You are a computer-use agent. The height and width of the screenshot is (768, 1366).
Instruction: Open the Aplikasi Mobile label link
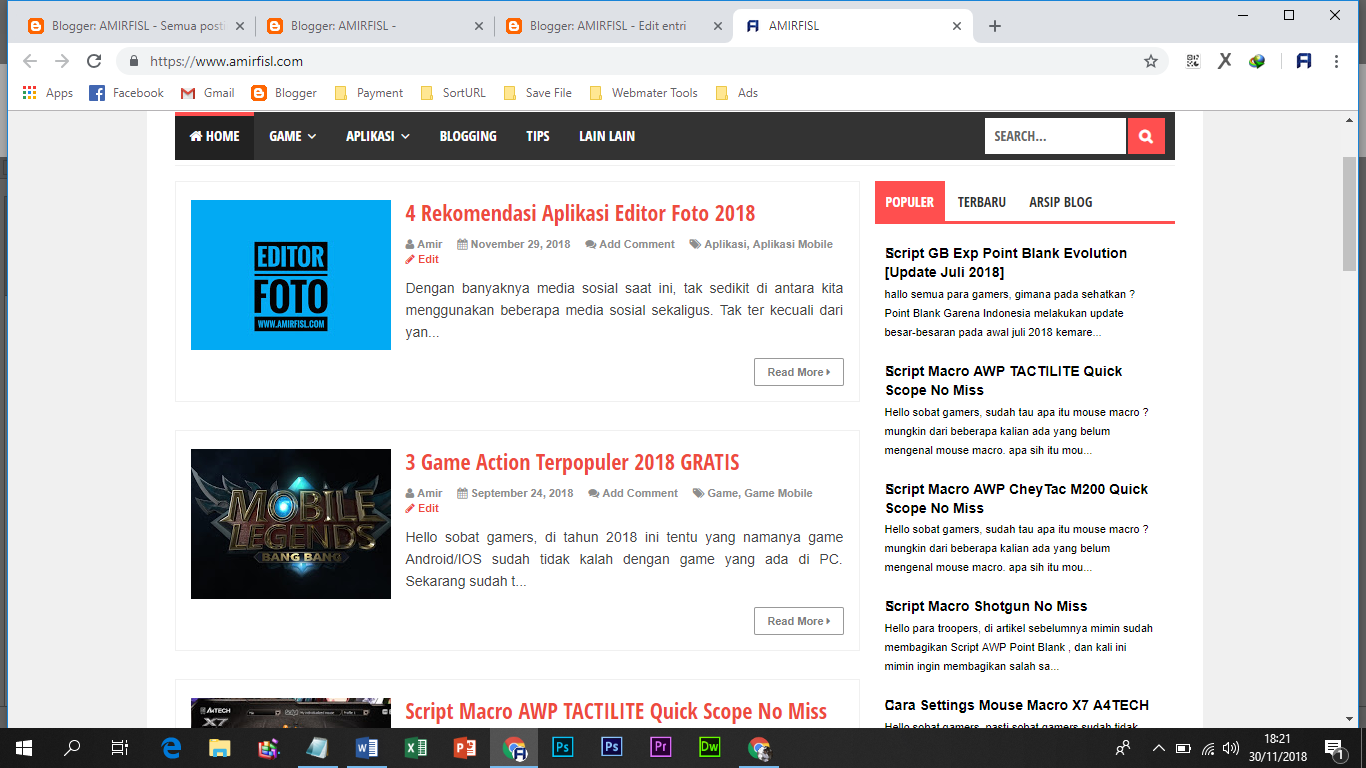(x=793, y=244)
